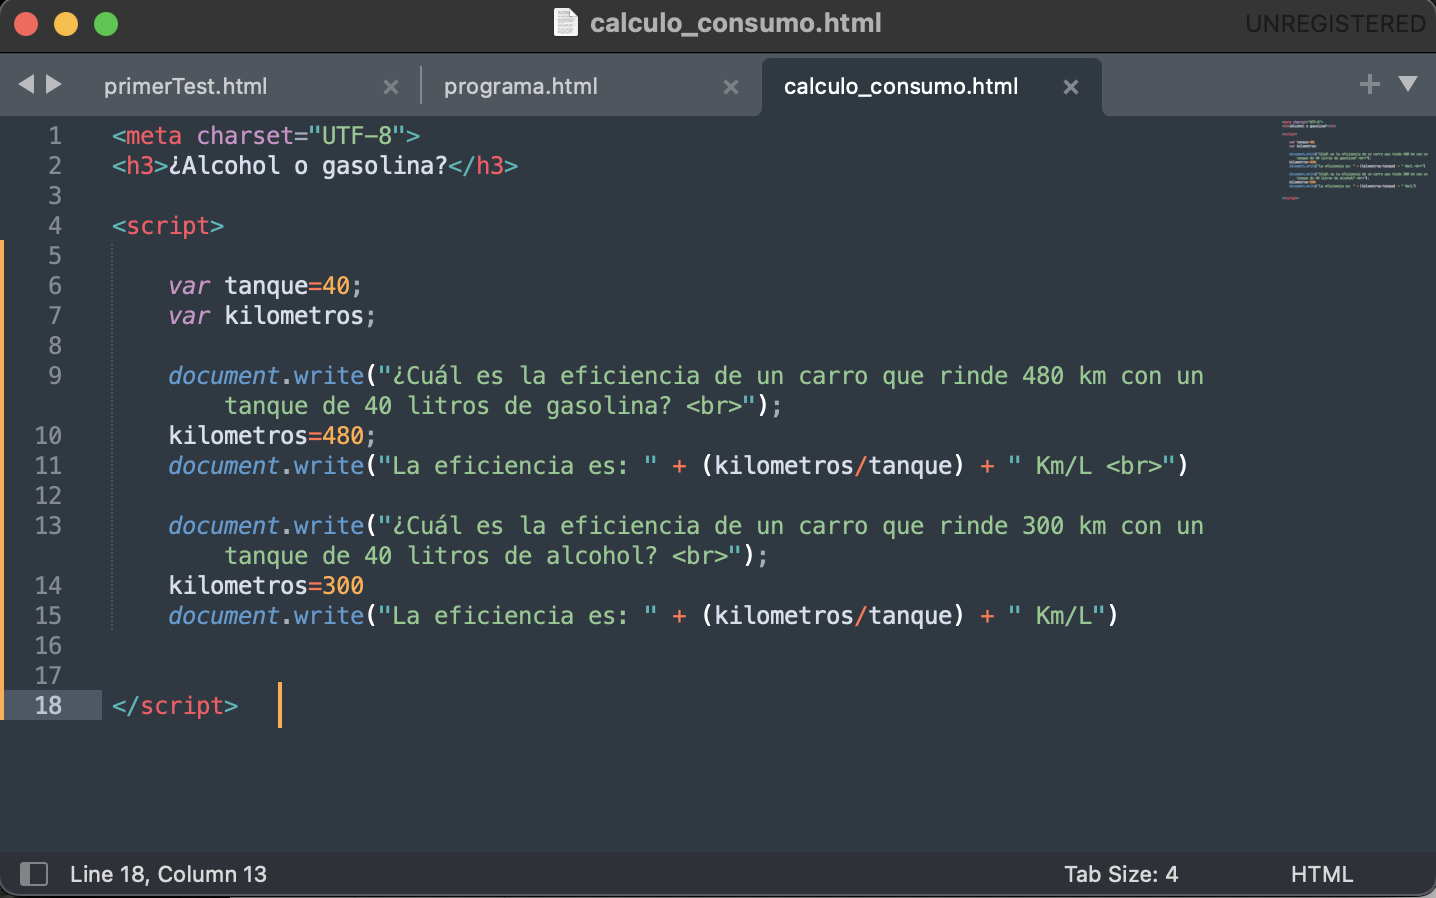Click the minimap code preview
This screenshot has height=898, width=1436.
point(1355,160)
